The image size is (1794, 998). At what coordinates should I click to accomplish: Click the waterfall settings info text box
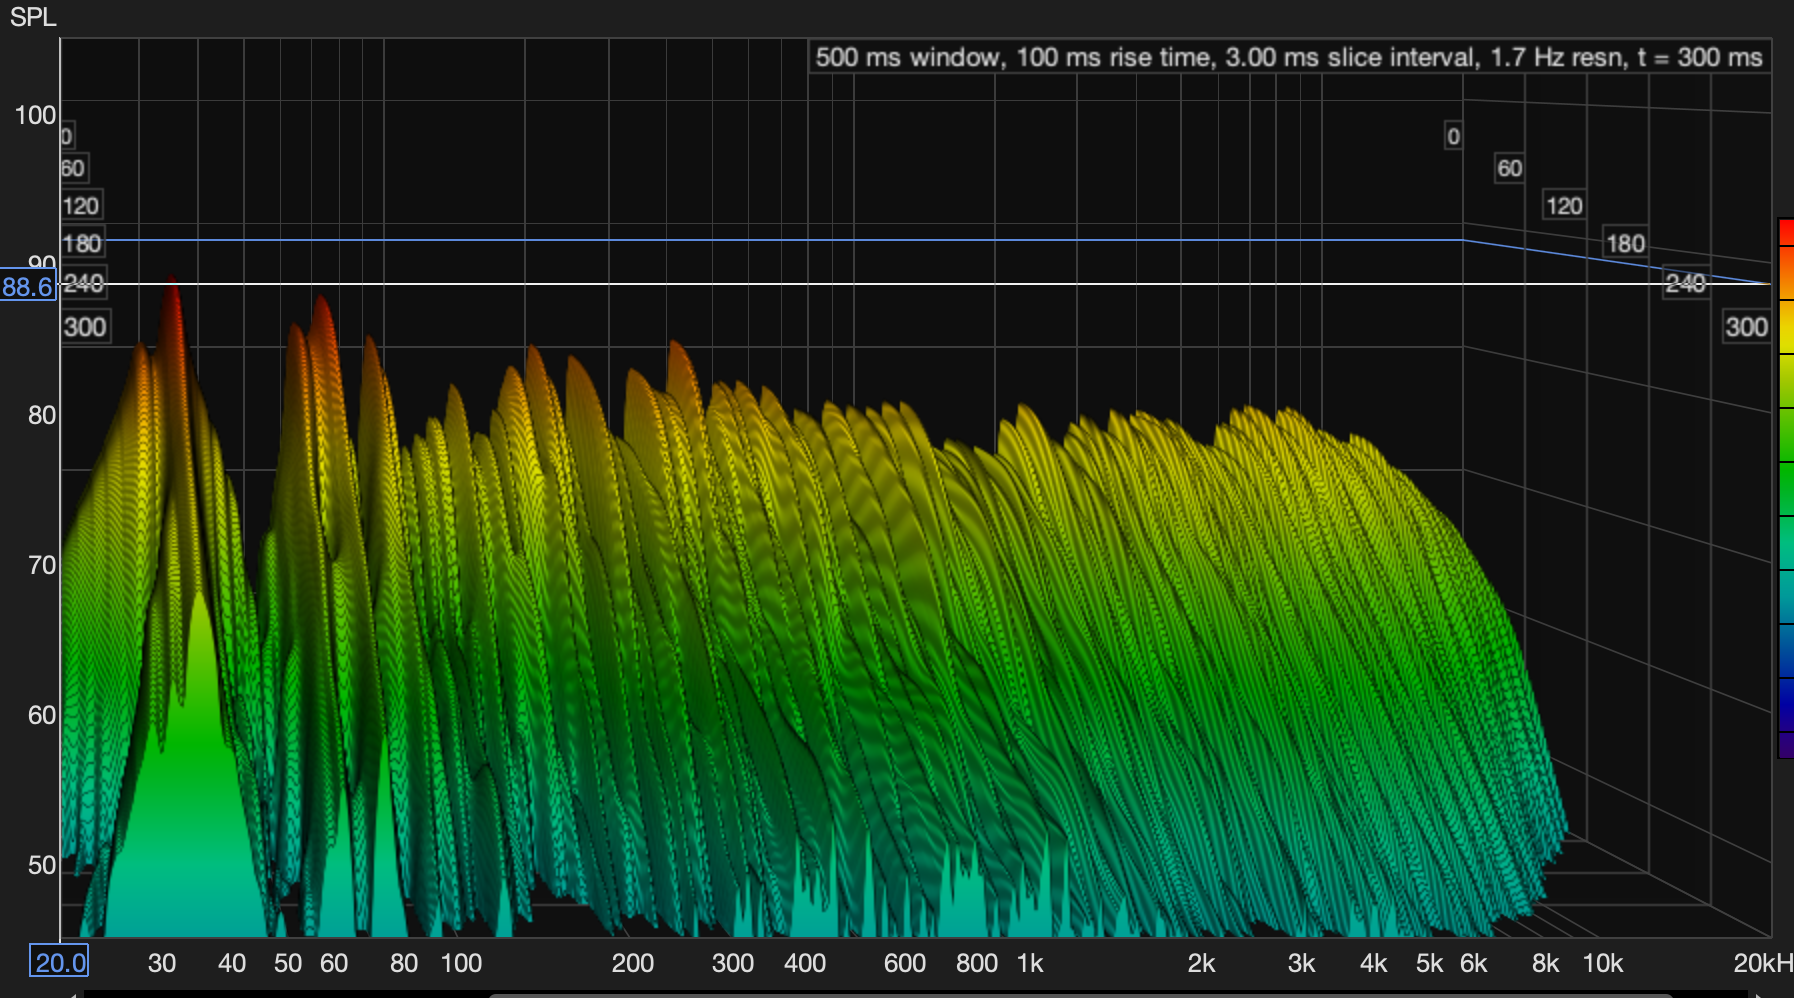tap(1288, 57)
